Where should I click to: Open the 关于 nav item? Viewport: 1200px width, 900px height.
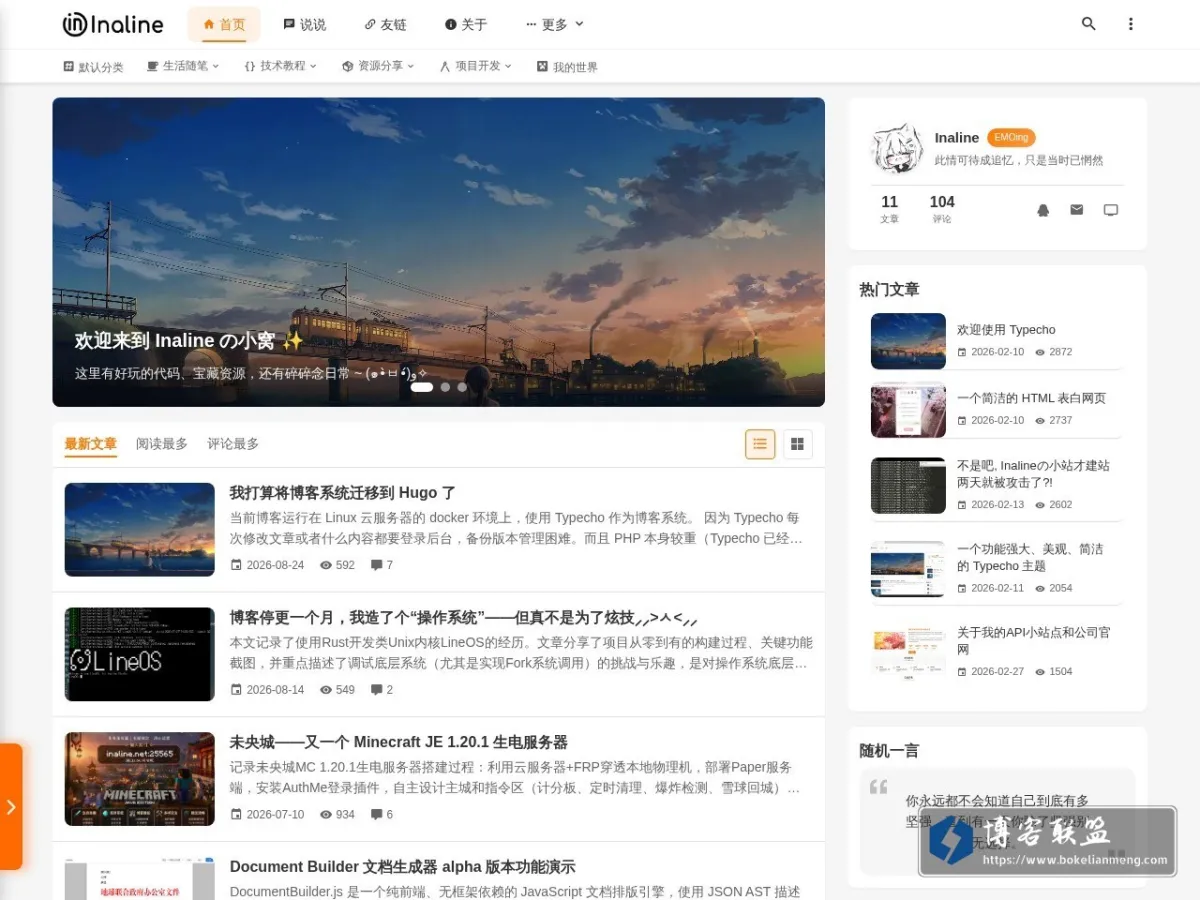466,24
